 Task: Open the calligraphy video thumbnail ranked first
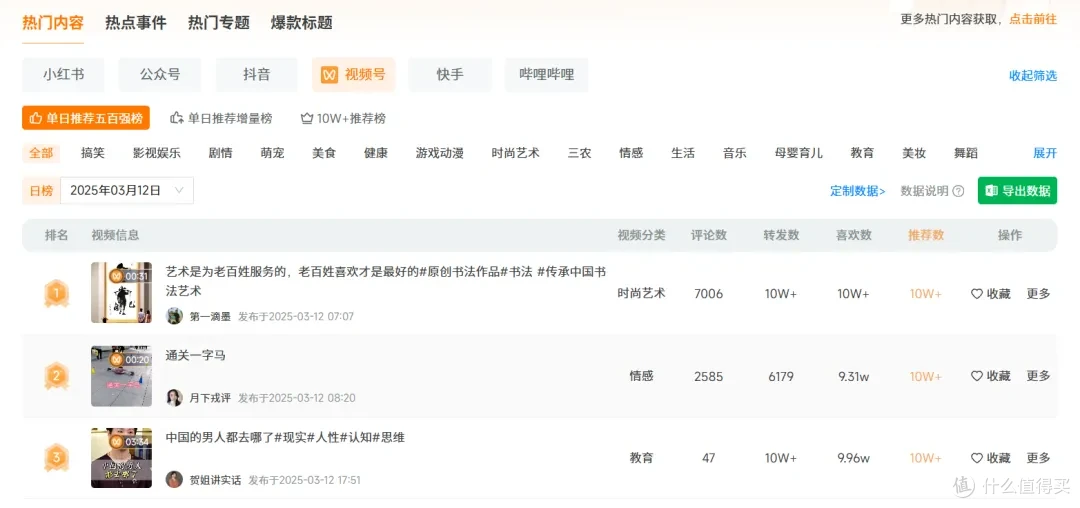pyautogui.click(x=121, y=293)
